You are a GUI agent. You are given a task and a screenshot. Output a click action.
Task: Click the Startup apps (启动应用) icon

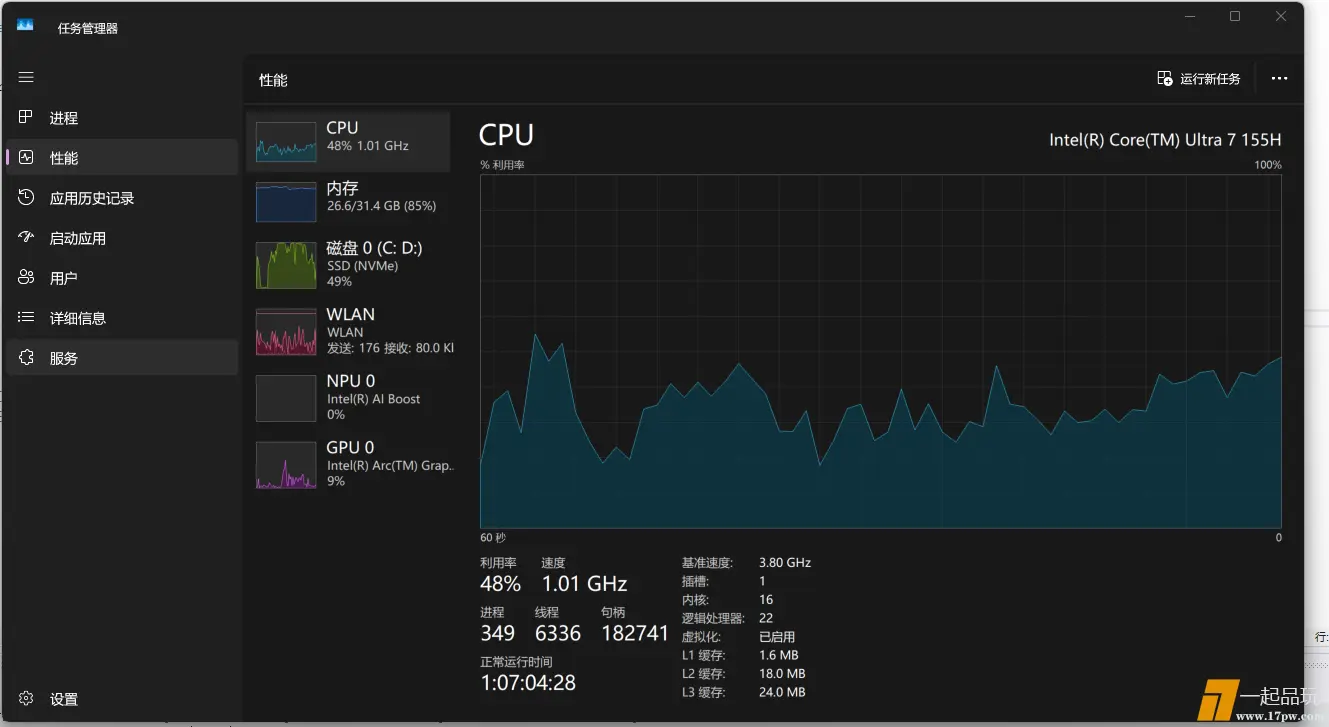(26, 237)
